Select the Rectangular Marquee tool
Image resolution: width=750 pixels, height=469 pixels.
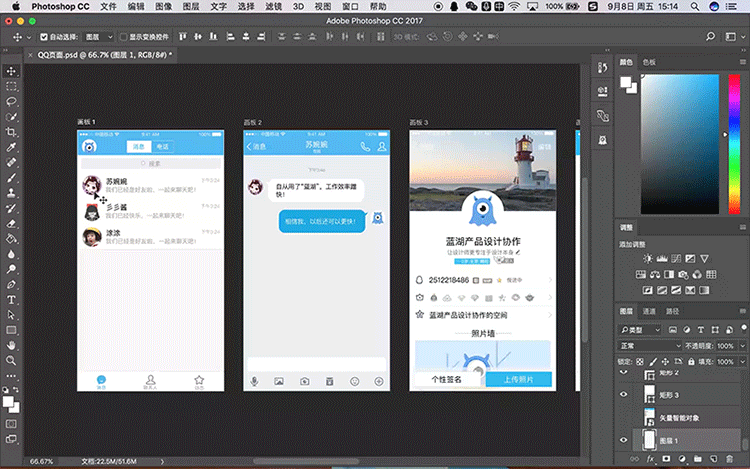[x=11, y=87]
